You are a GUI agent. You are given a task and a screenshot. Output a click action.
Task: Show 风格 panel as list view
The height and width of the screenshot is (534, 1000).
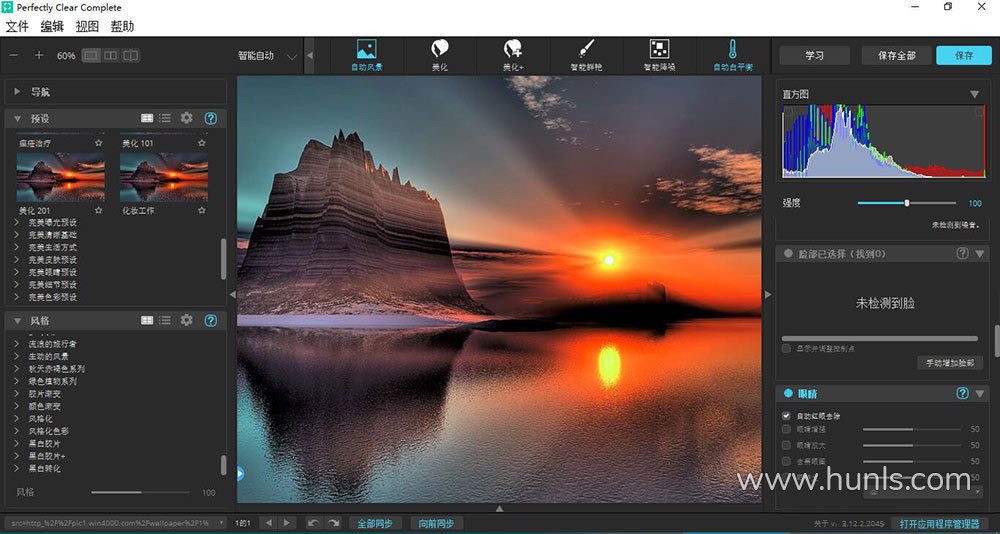[x=165, y=320]
